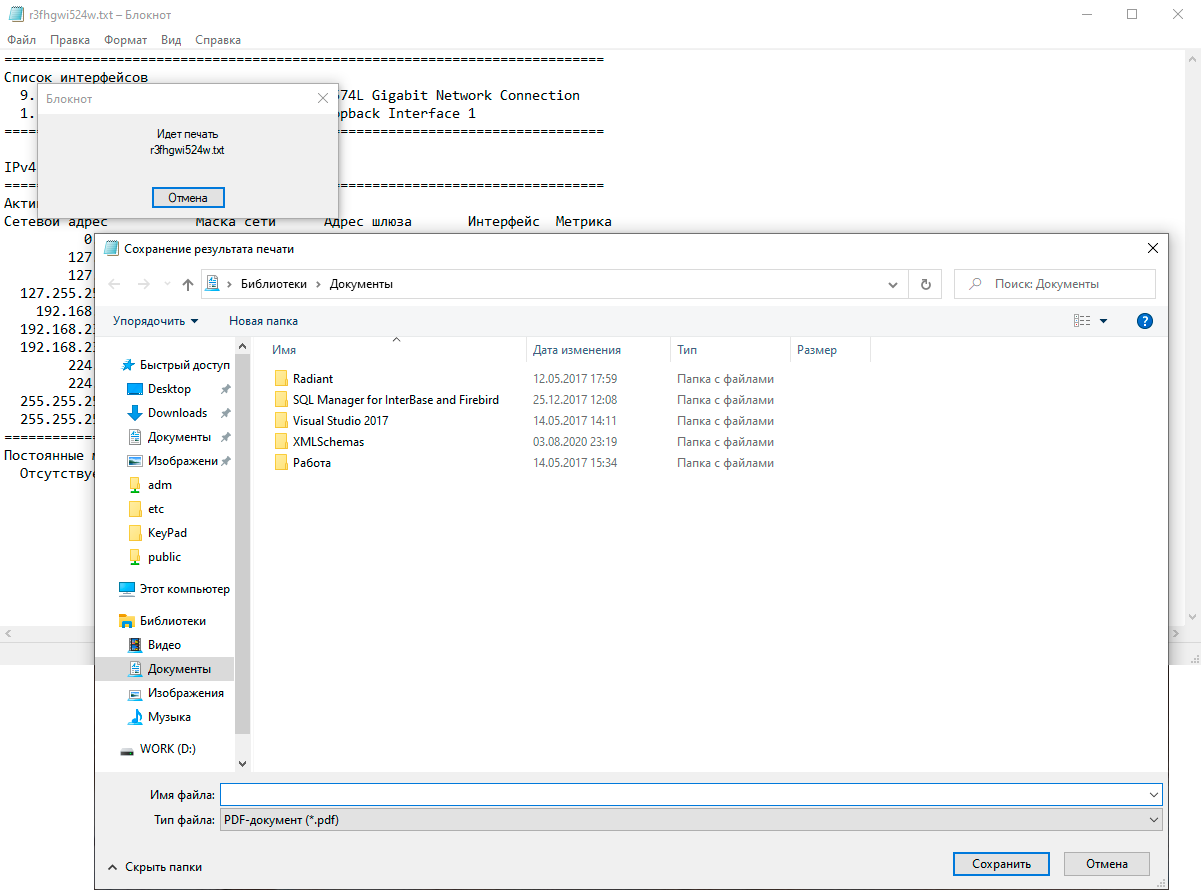1201x890 pixels.
Task: Select Музыка library in sidebar
Action: 169,717
